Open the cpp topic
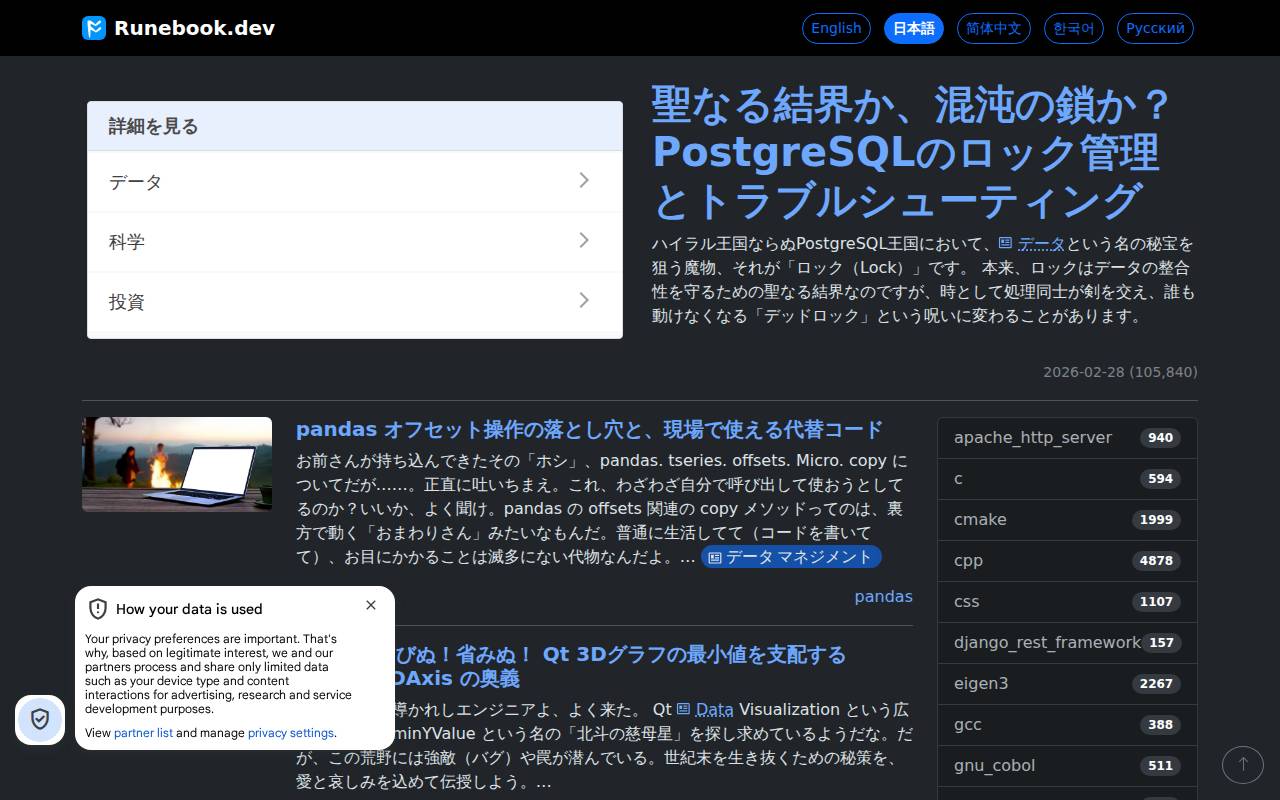The height and width of the screenshot is (800, 1280). (1067, 561)
